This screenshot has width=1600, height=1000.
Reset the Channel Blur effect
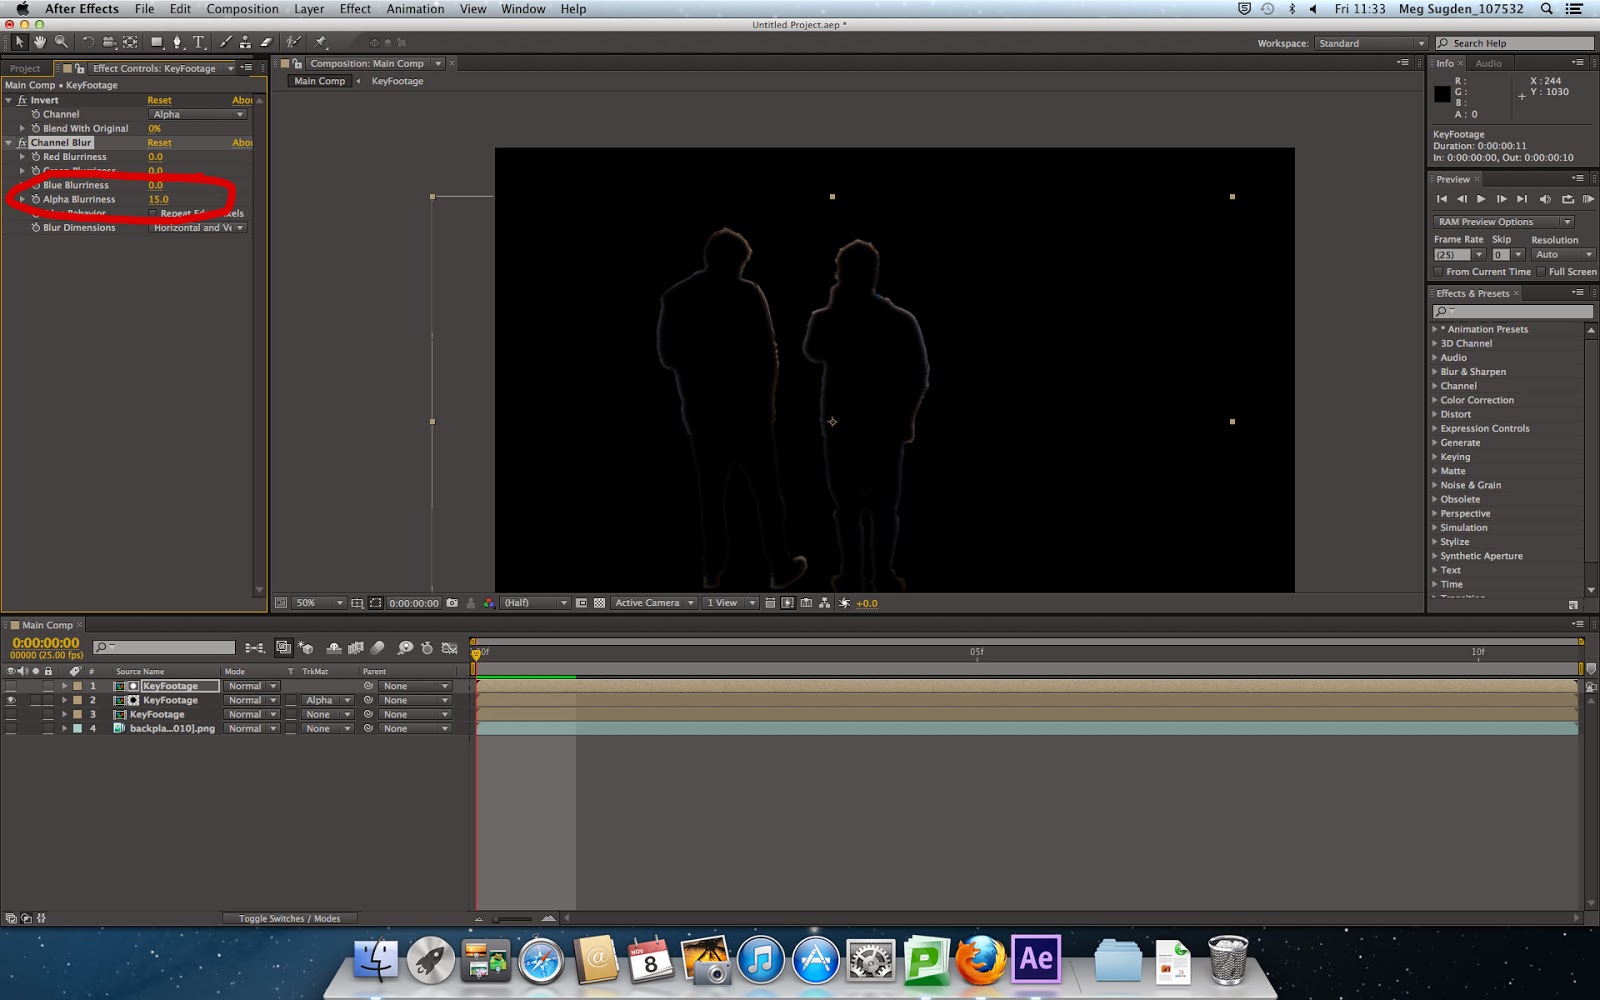click(x=159, y=143)
